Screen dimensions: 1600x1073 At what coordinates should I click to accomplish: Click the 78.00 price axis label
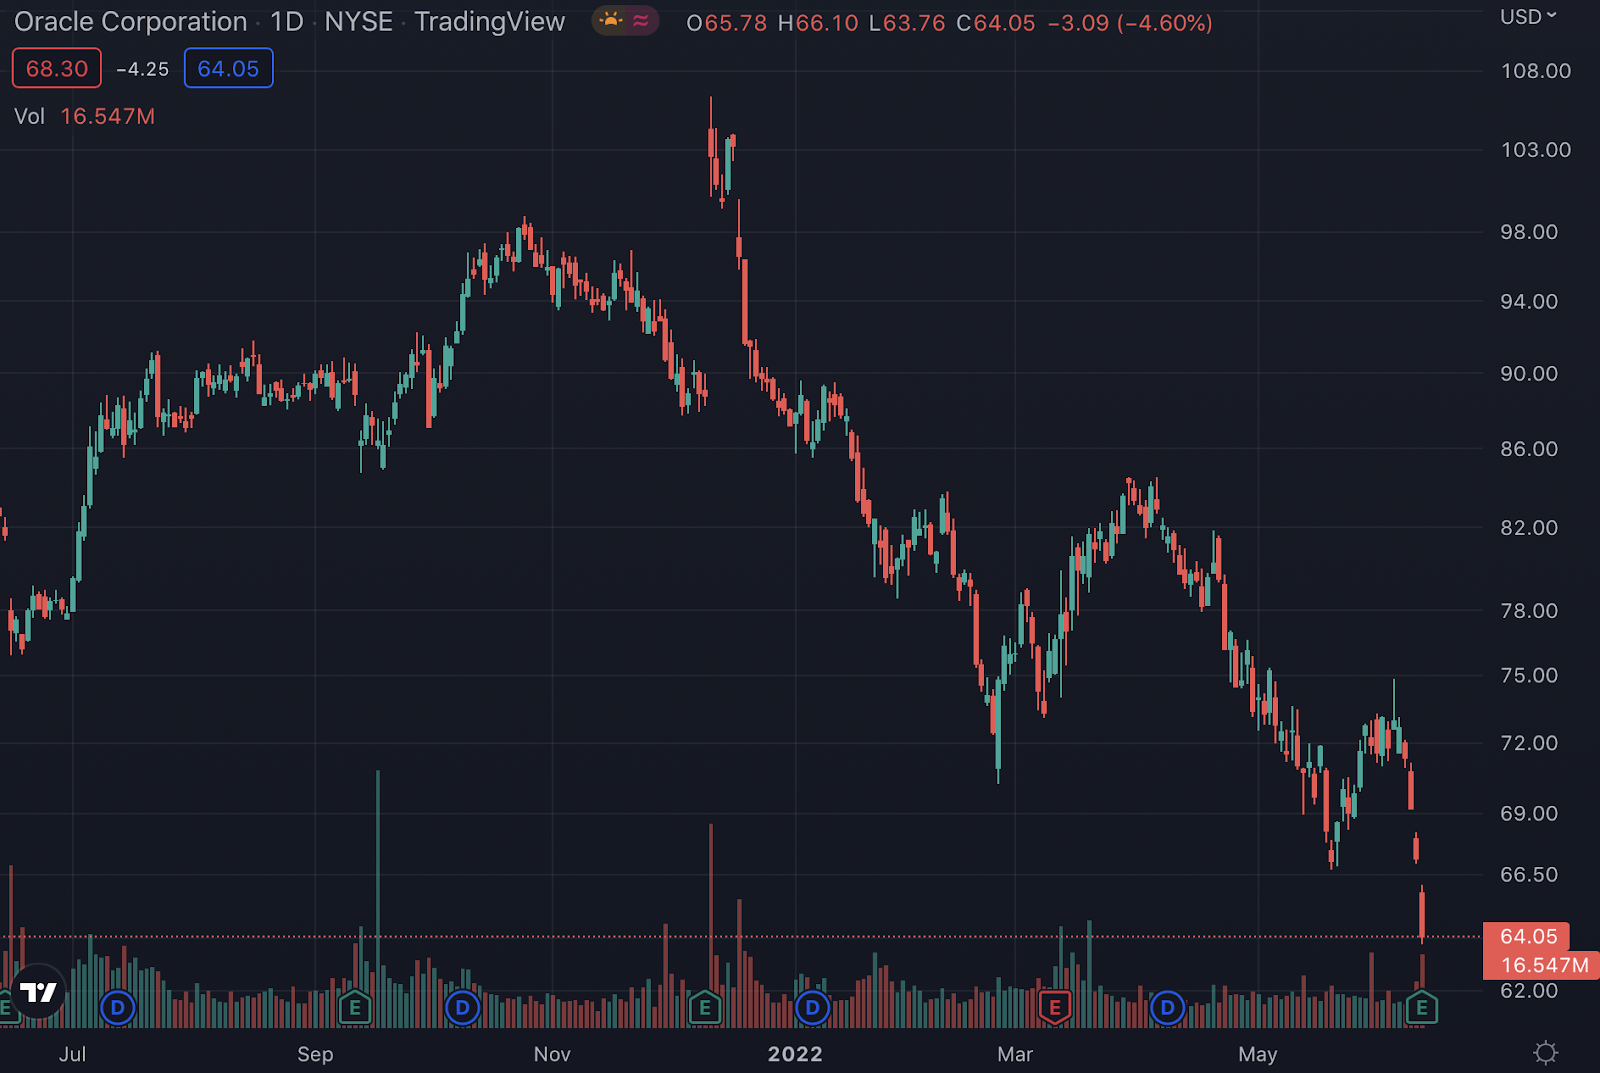click(1529, 611)
